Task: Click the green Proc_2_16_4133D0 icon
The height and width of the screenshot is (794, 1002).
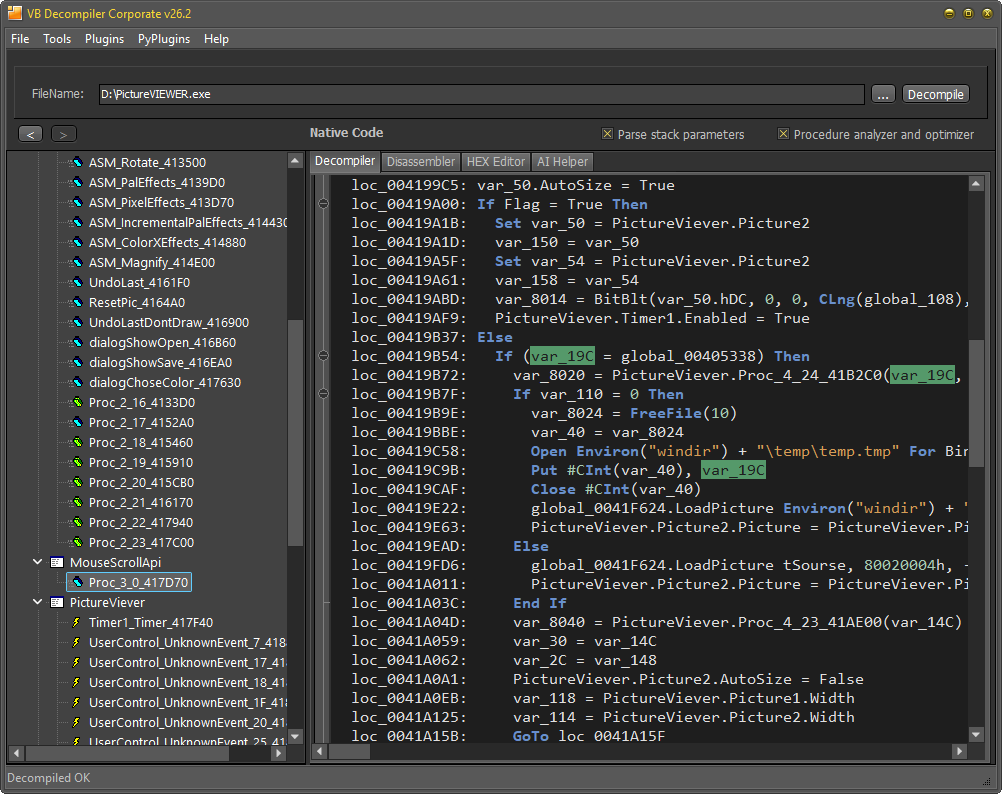Action: (77, 402)
